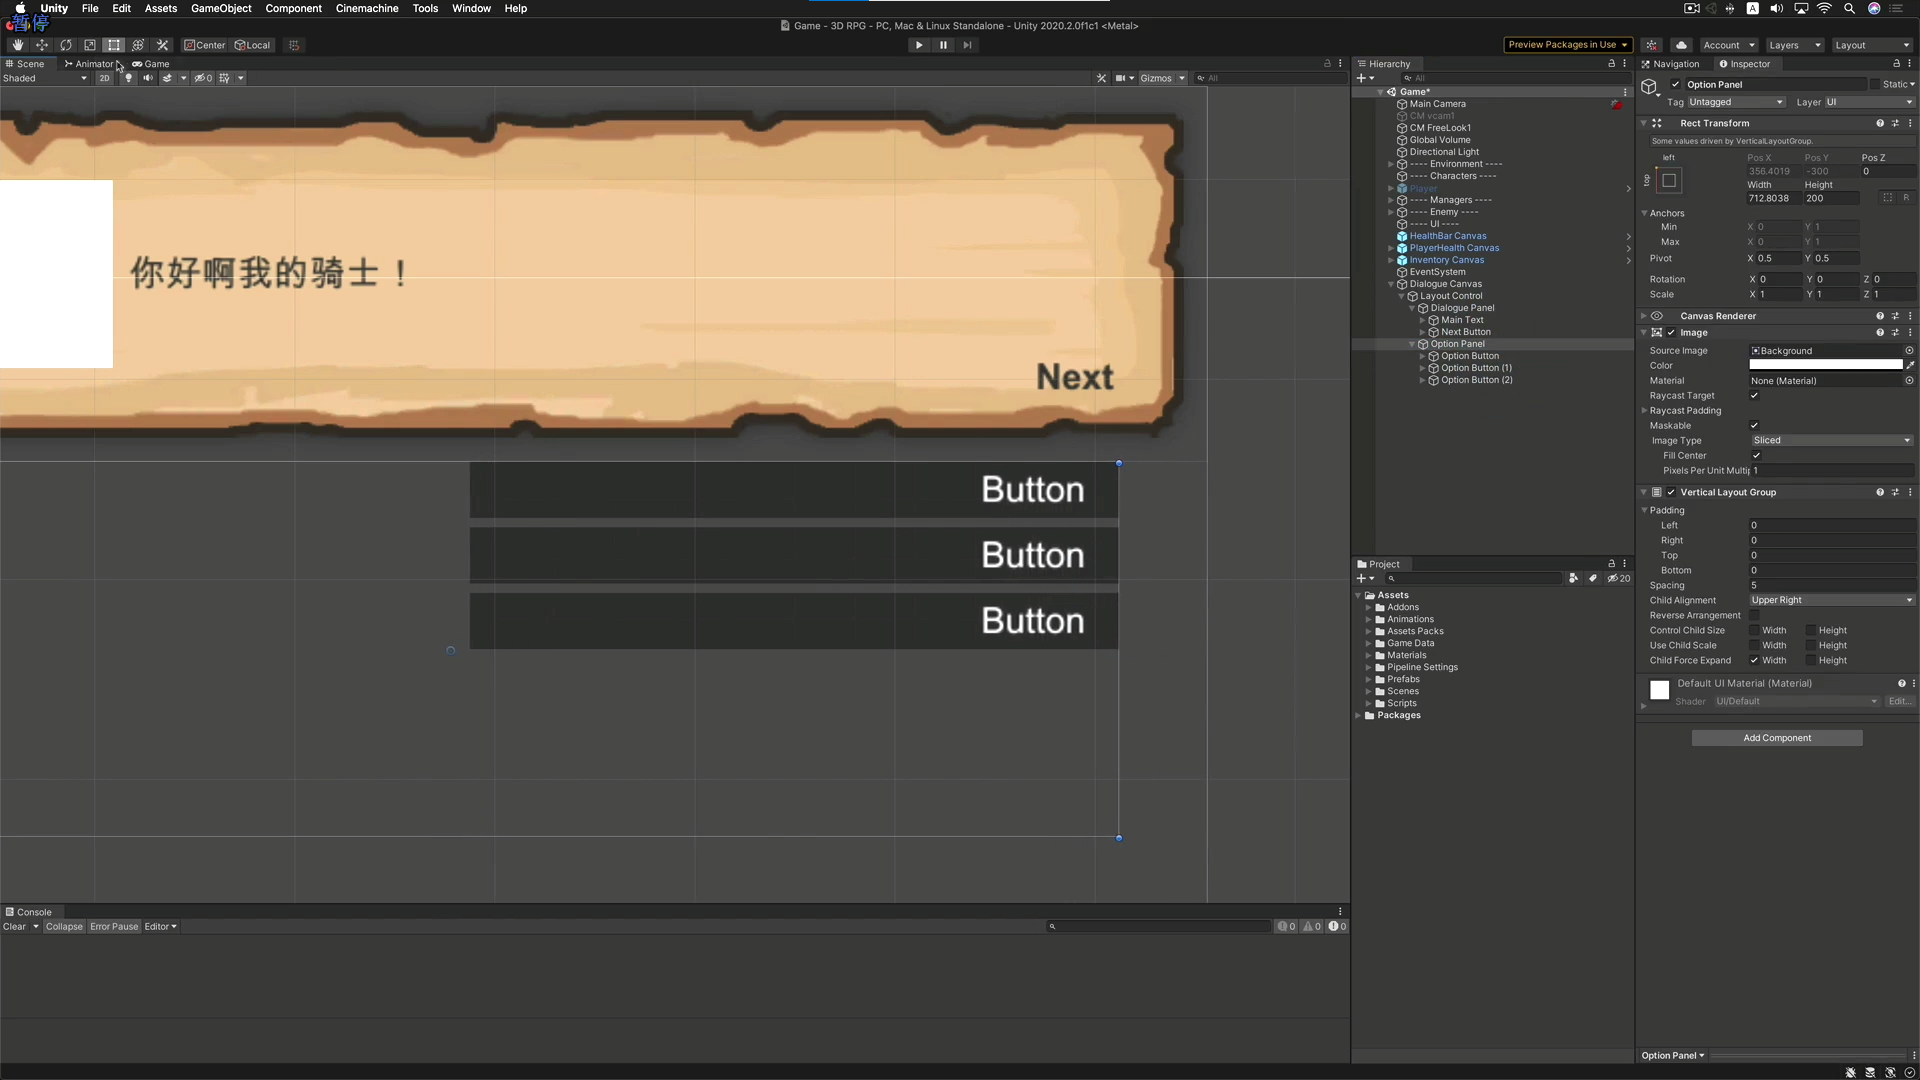Change Child Alignment from Upper Right
Image resolution: width=1920 pixels, height=1080 pixels.
[1830, 600]
